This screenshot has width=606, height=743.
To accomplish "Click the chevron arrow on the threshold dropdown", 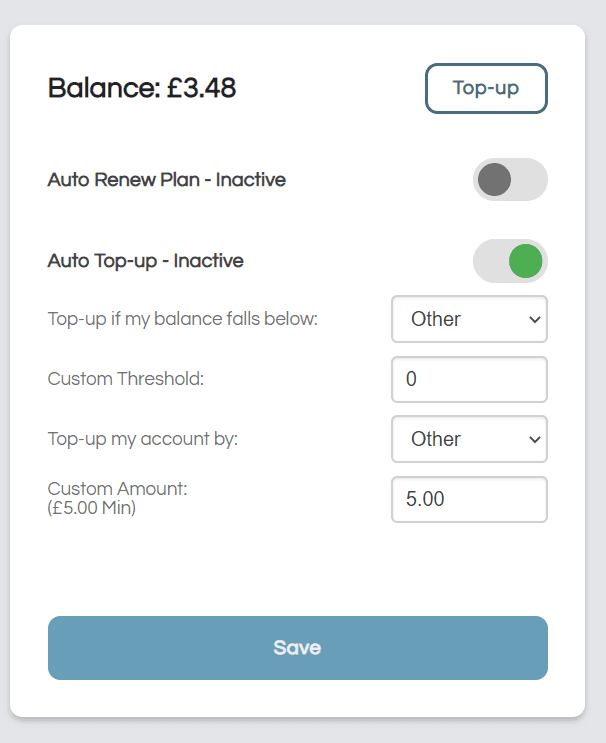I will pyautogui.click(x=534, y=319).
